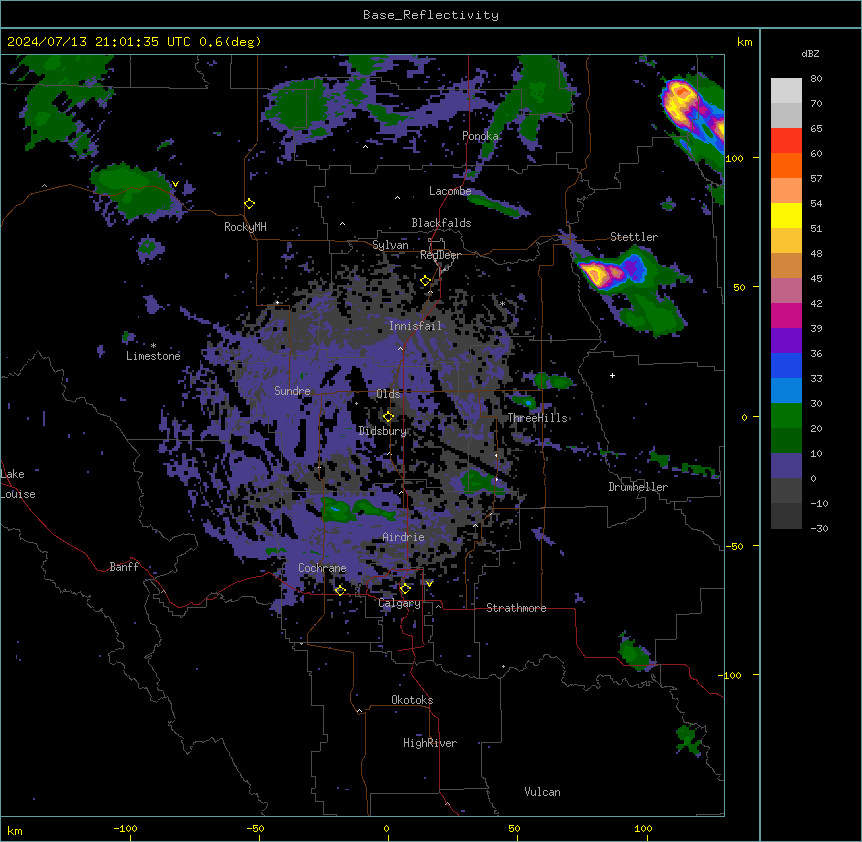This screenshot has width=862, height=842.
Task: Select the magenta swatch in dBZ legend
Action: (786, 315)
